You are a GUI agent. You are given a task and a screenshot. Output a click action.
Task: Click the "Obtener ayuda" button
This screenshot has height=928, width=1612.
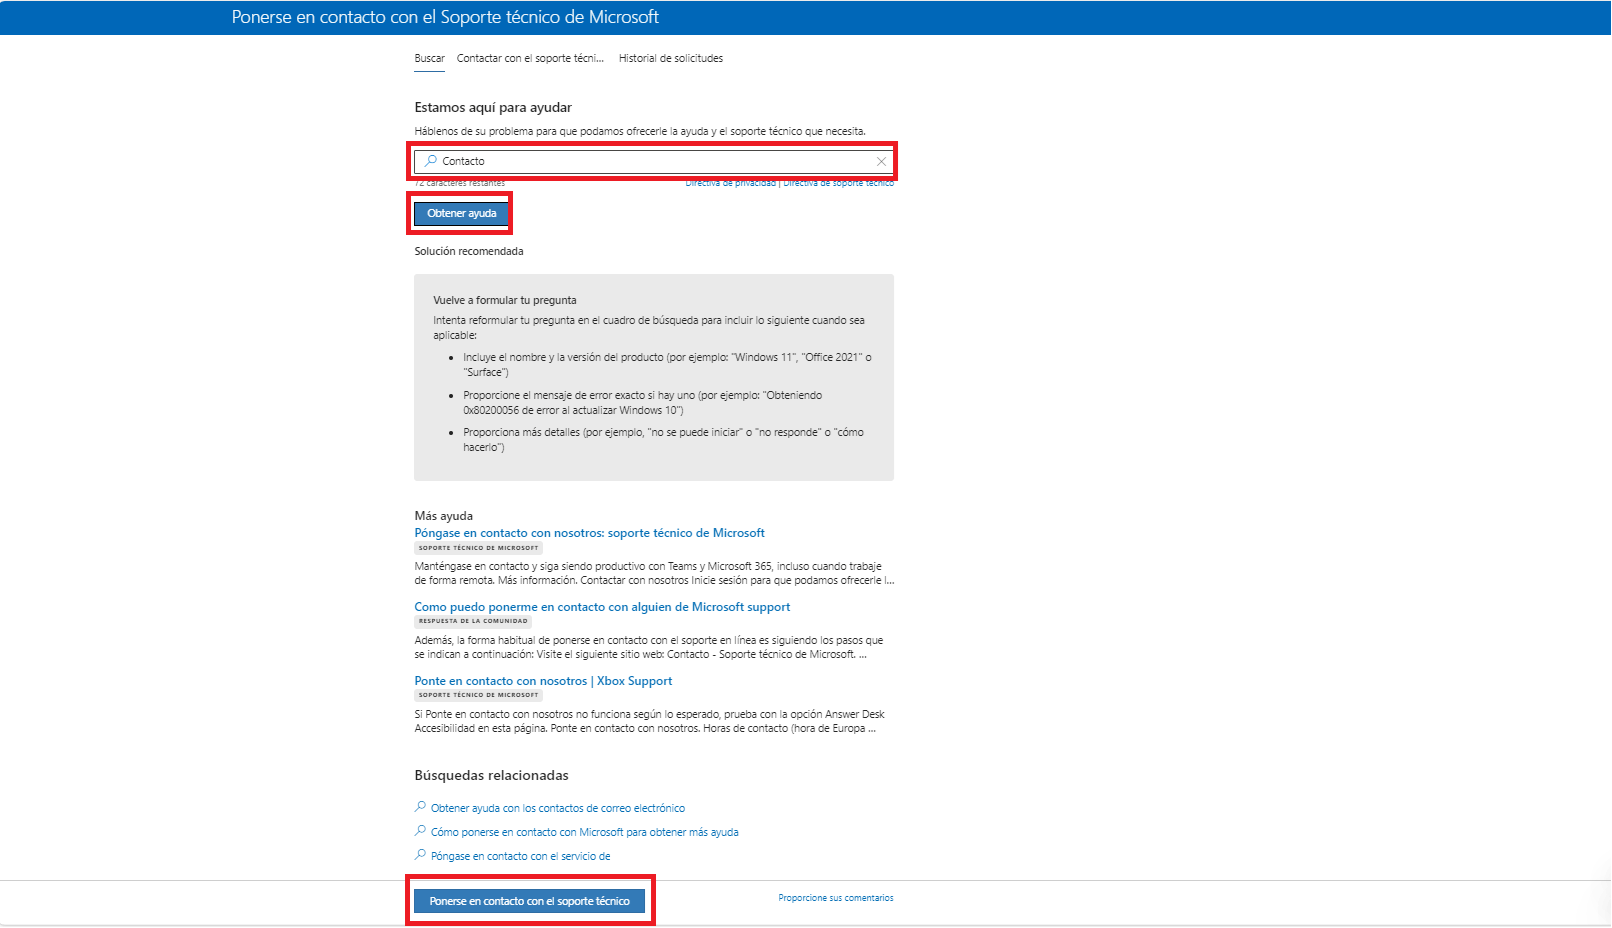tap(462, 213)
